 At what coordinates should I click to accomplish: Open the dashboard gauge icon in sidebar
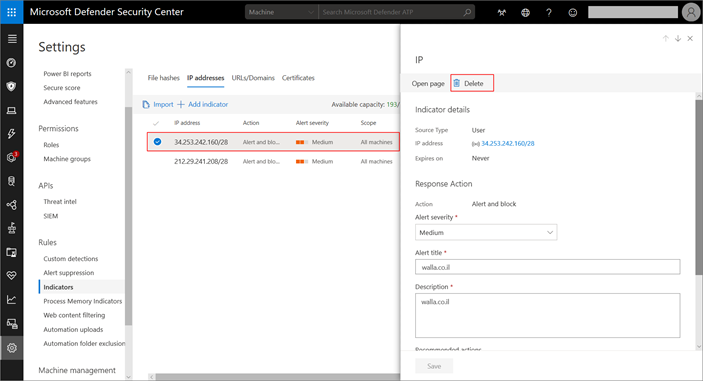point(12,63)
